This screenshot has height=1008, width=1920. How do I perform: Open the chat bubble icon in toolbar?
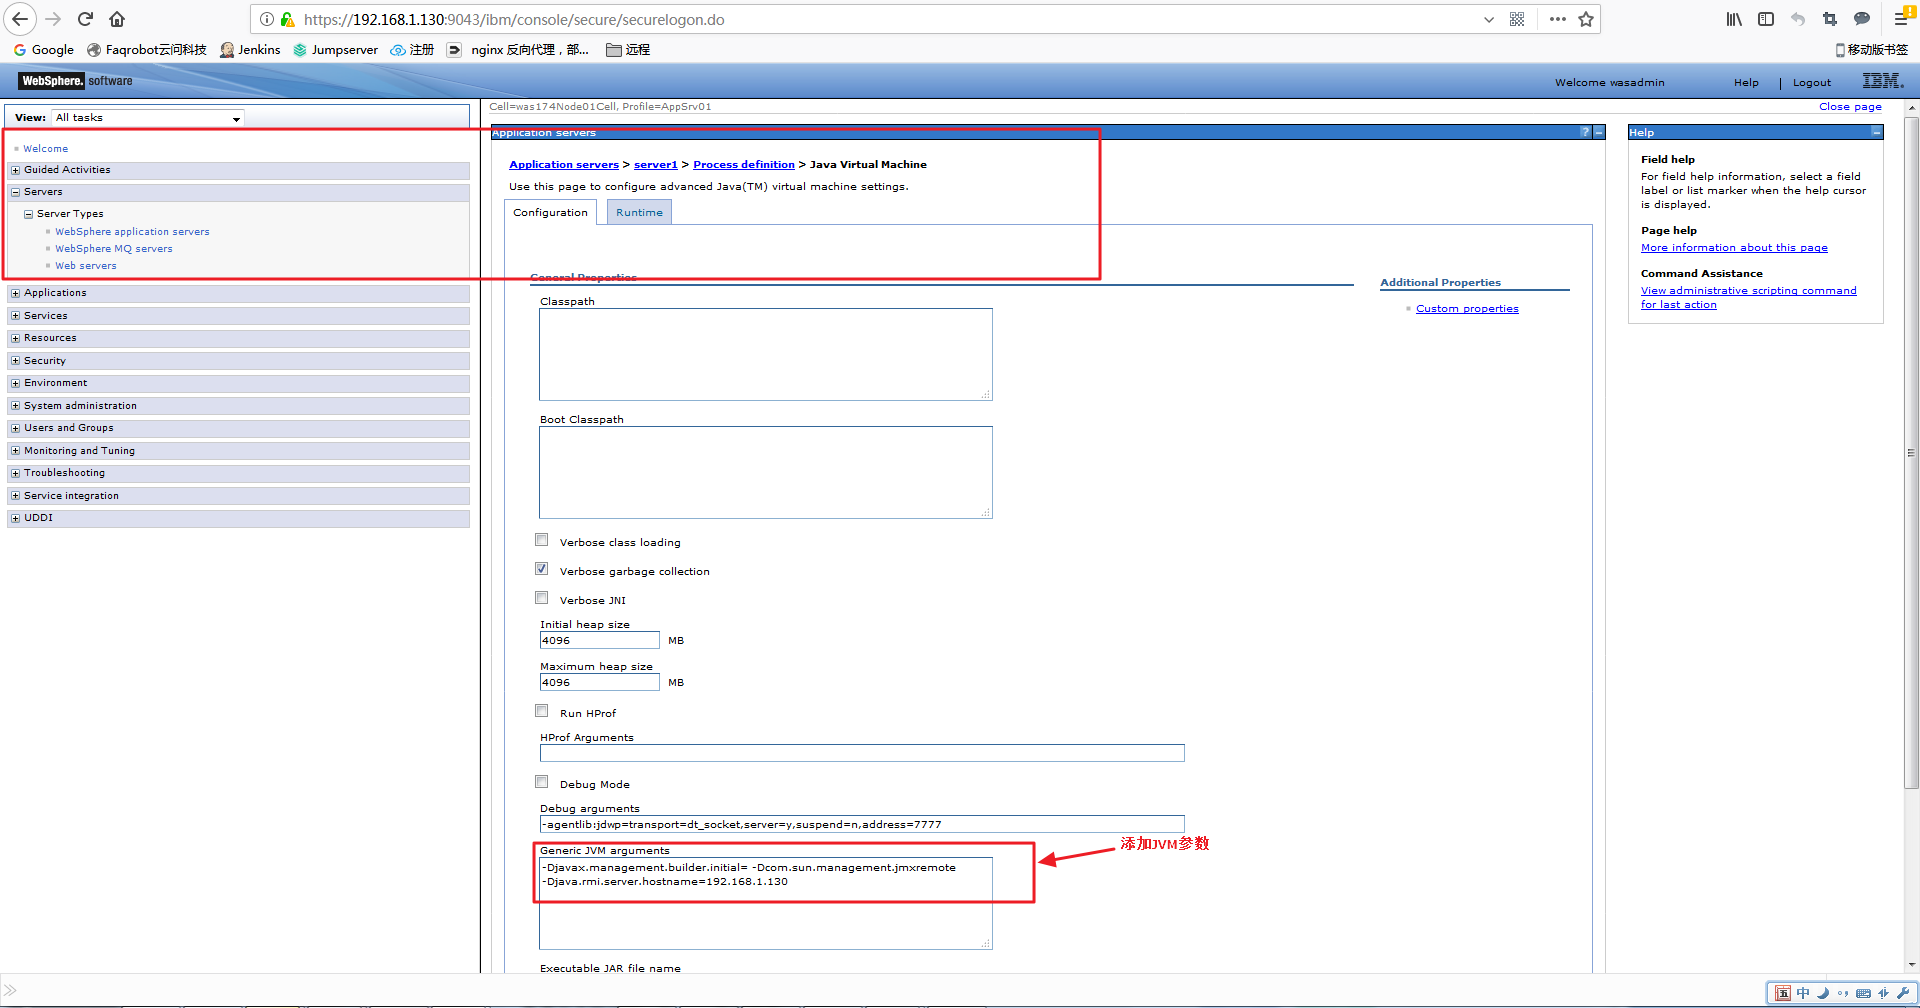point(1862,19)
